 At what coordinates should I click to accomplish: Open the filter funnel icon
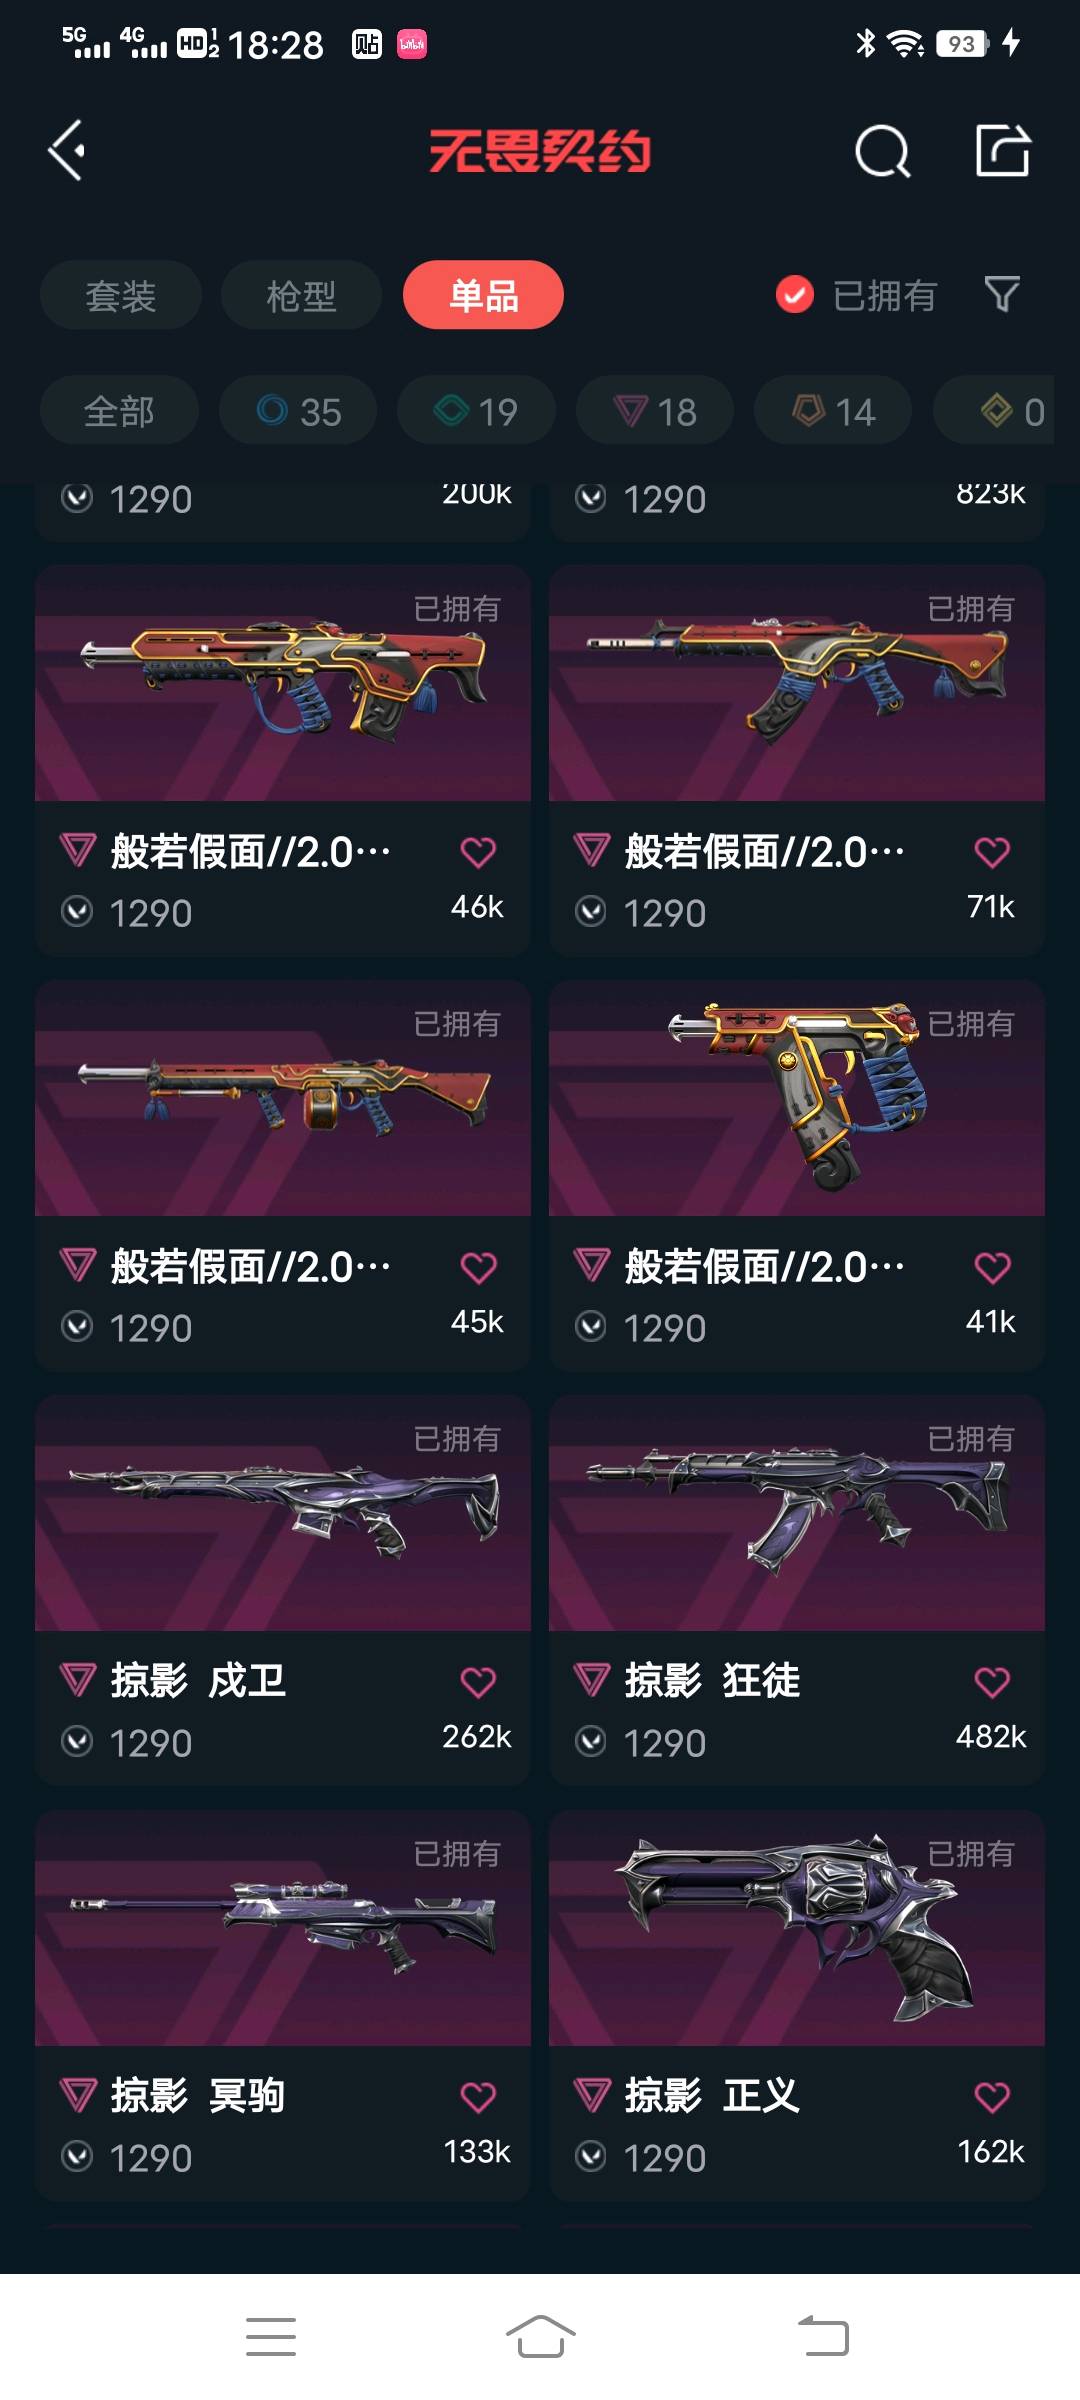click(x=1002, y=295)
